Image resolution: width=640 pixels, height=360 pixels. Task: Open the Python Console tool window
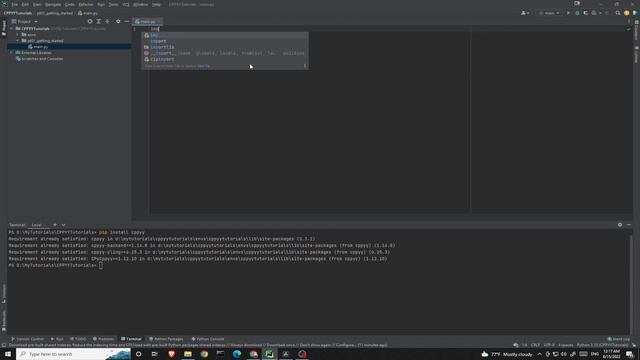coord(208,339)
